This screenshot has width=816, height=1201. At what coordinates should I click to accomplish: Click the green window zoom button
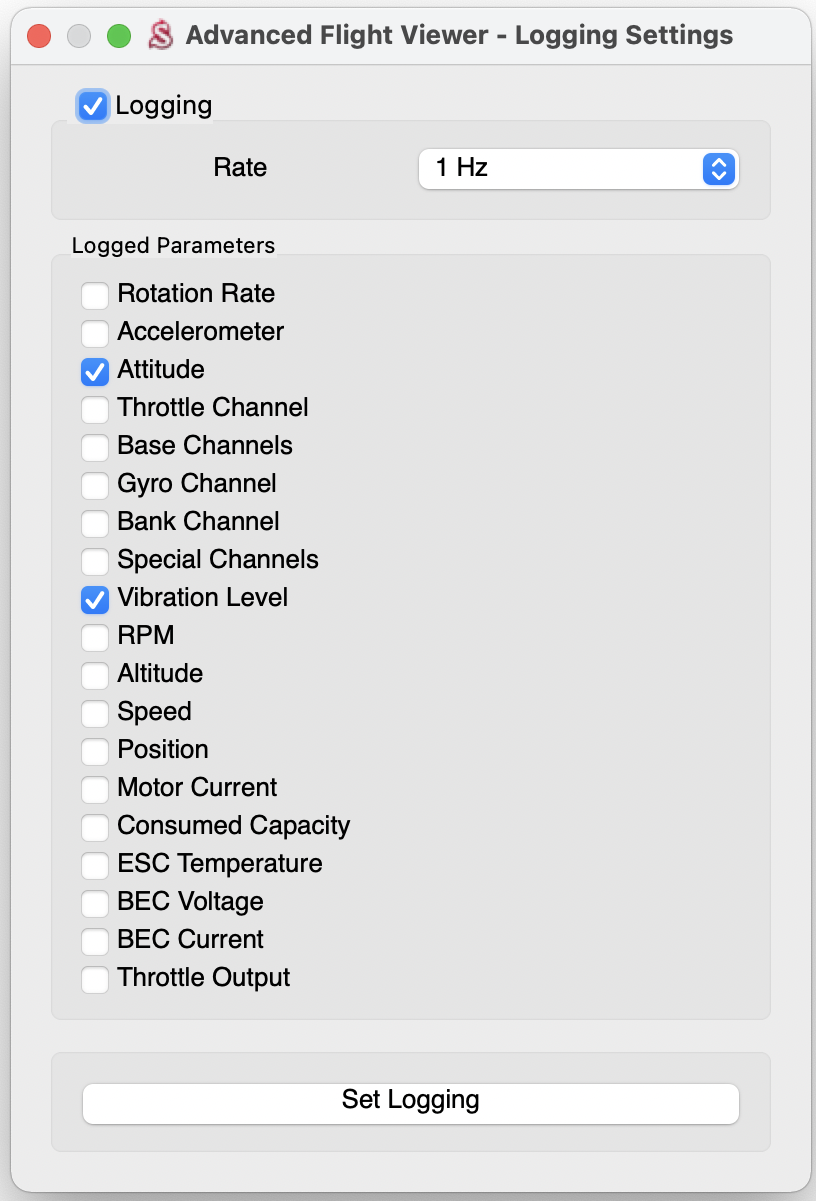(119, 37)
